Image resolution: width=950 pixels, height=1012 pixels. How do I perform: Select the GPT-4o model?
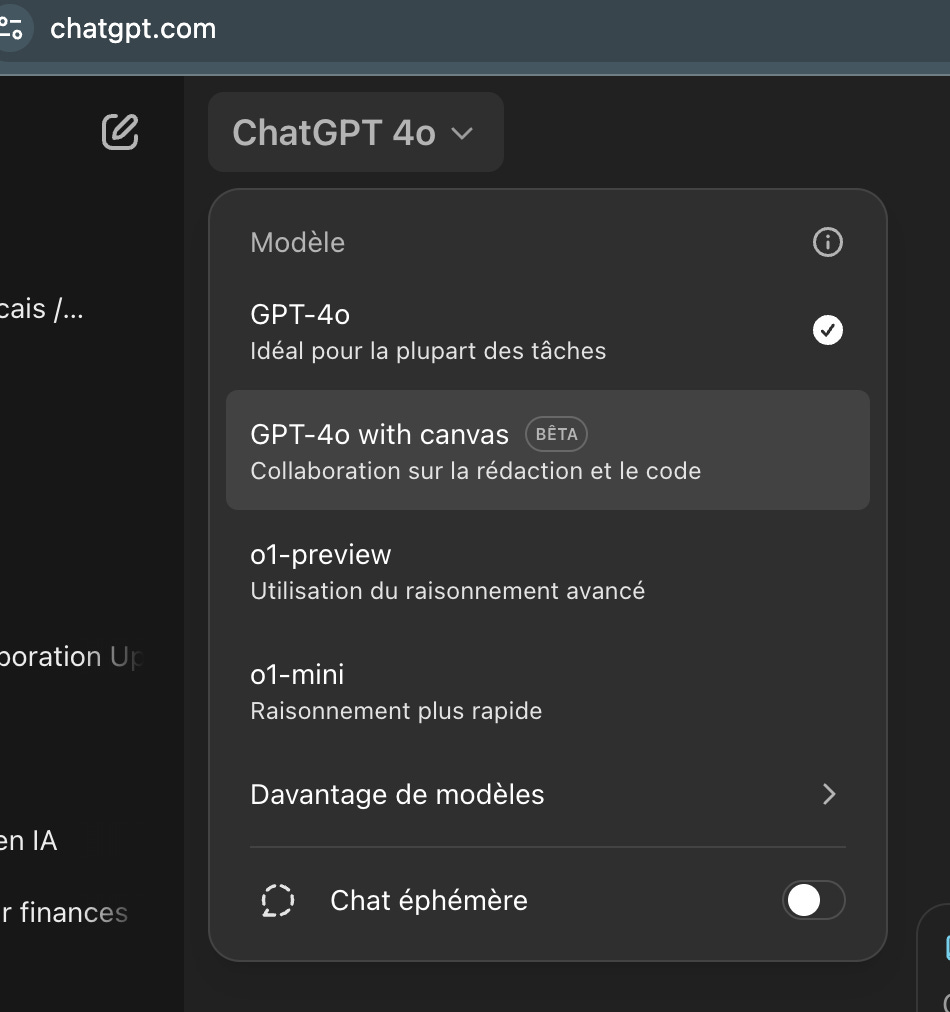[548, 331]
